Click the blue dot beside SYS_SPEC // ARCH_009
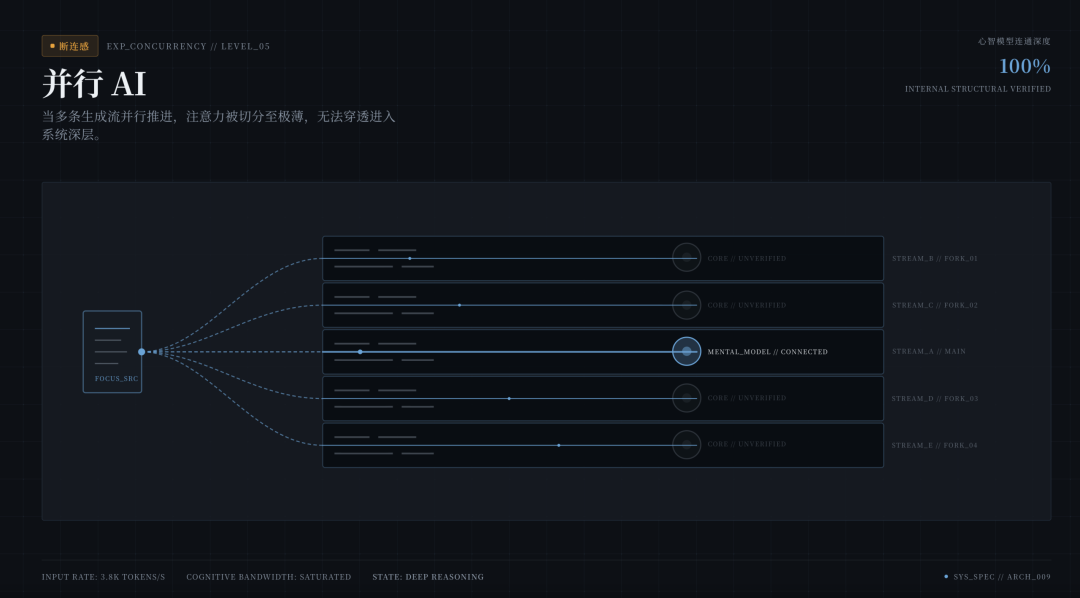Image resolution: width=1080 pixels, height=598 pixels. click(946, 577)
